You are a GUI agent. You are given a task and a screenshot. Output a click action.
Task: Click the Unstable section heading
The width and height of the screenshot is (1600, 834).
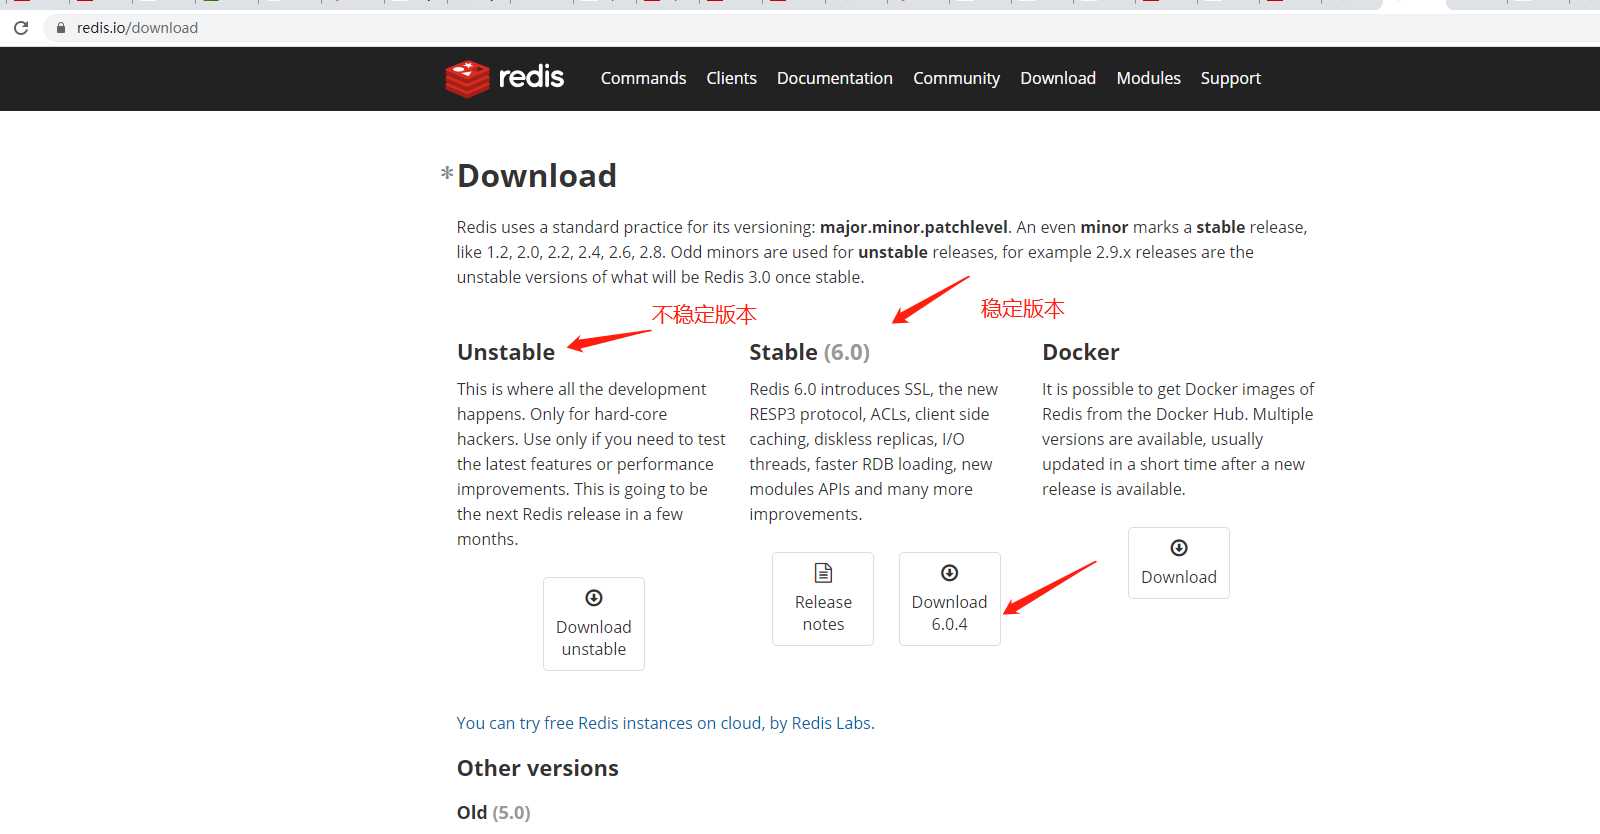click(x=506, y=352)
